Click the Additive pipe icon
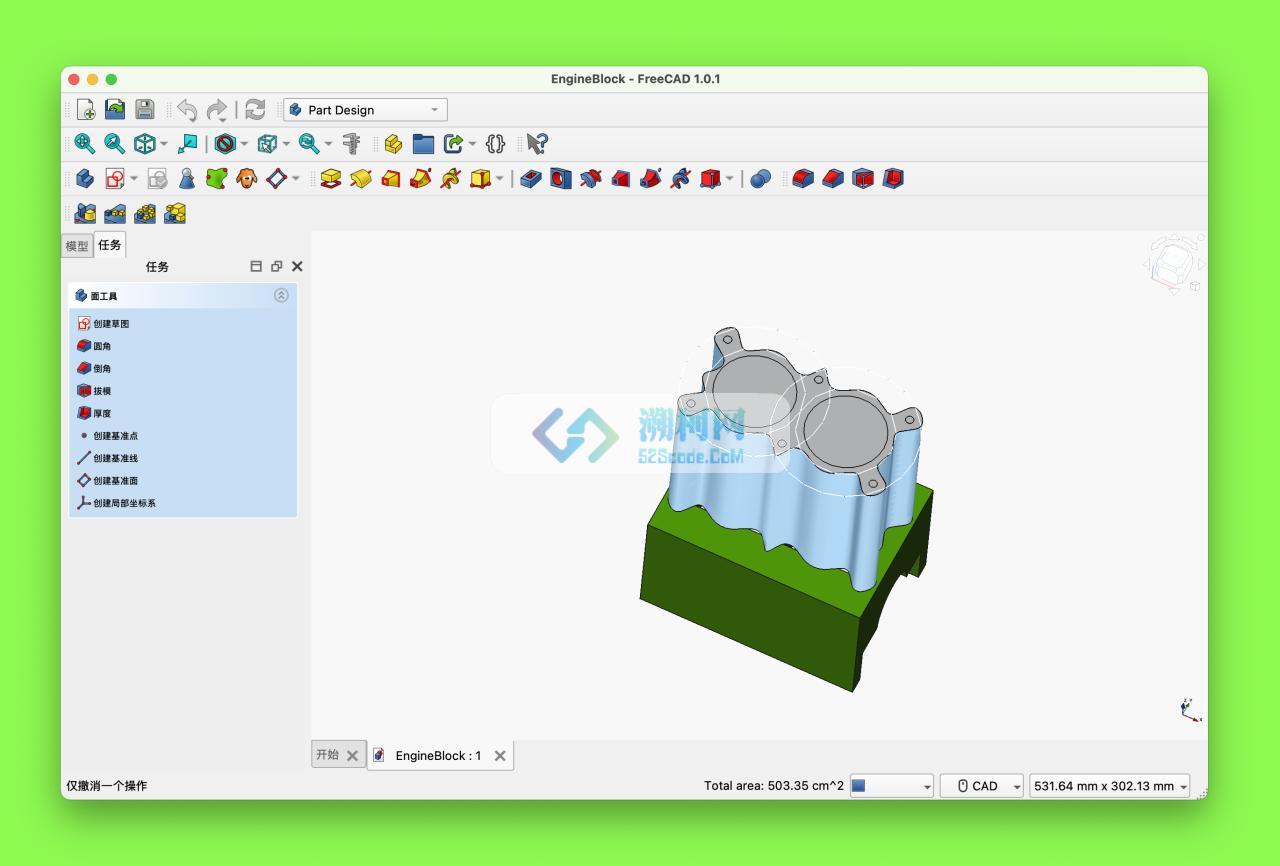The image size is (1280, 866). (x=421, y=179)
